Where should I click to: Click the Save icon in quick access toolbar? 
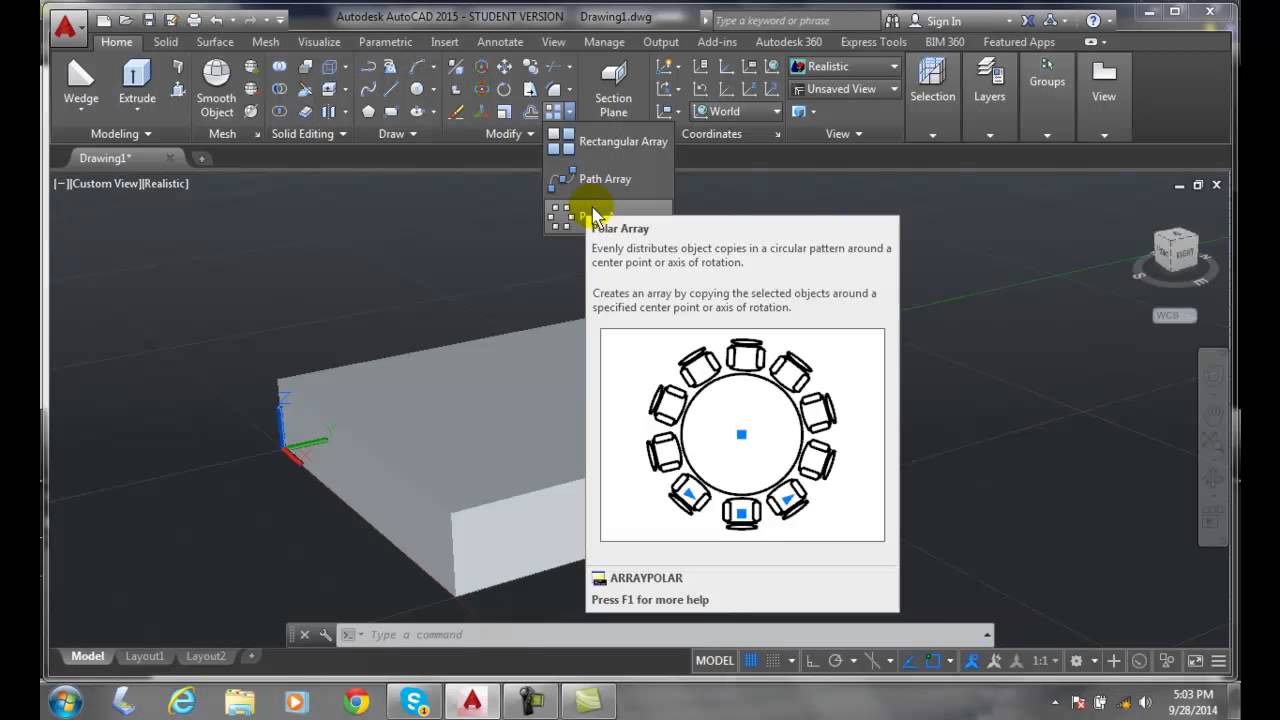(x=148, y=20)
